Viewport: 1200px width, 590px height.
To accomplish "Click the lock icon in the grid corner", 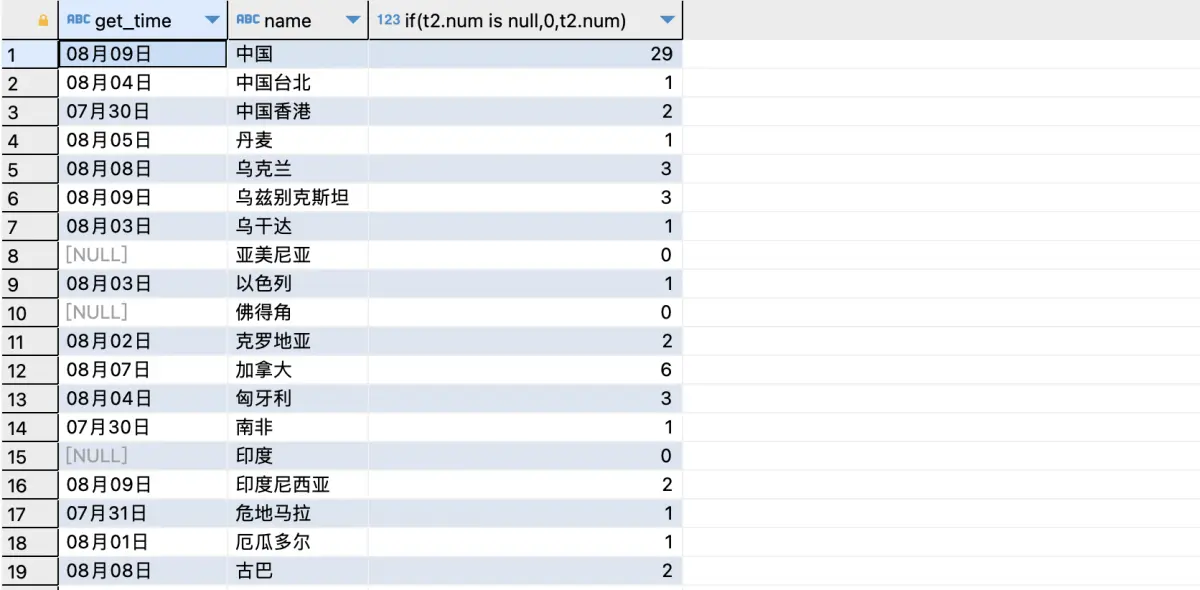I will (x=42, y=20).
